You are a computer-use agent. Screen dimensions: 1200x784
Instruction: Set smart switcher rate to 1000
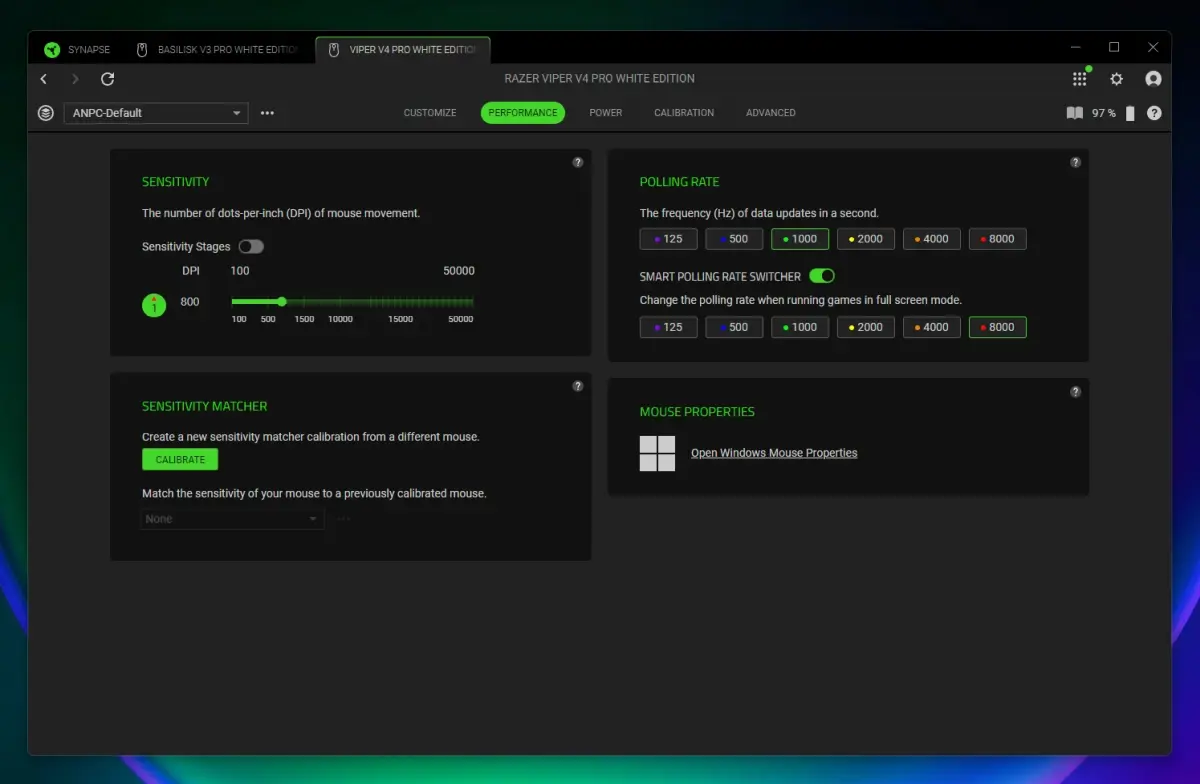[x=800, y=327]
